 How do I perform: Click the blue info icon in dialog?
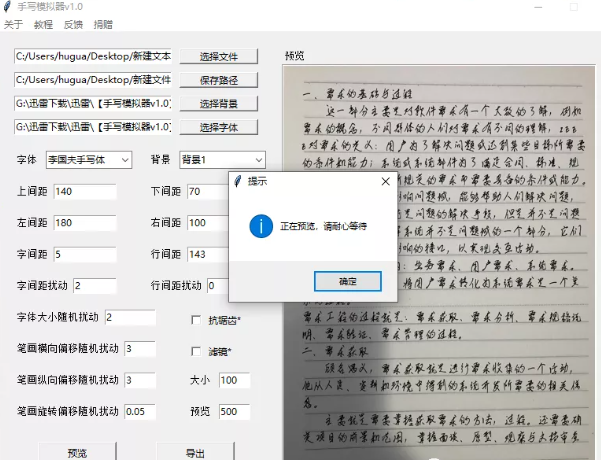click(261, 226)
